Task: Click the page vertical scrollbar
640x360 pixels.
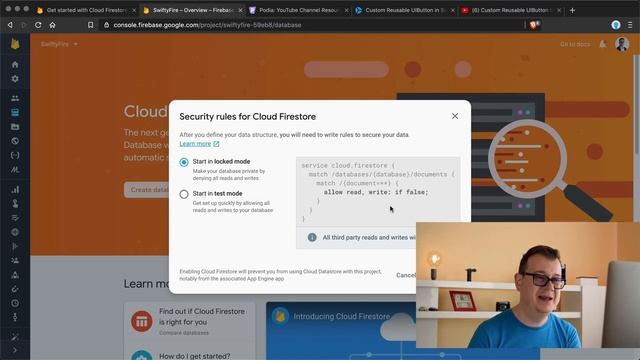Action: [x=637, y=105]
